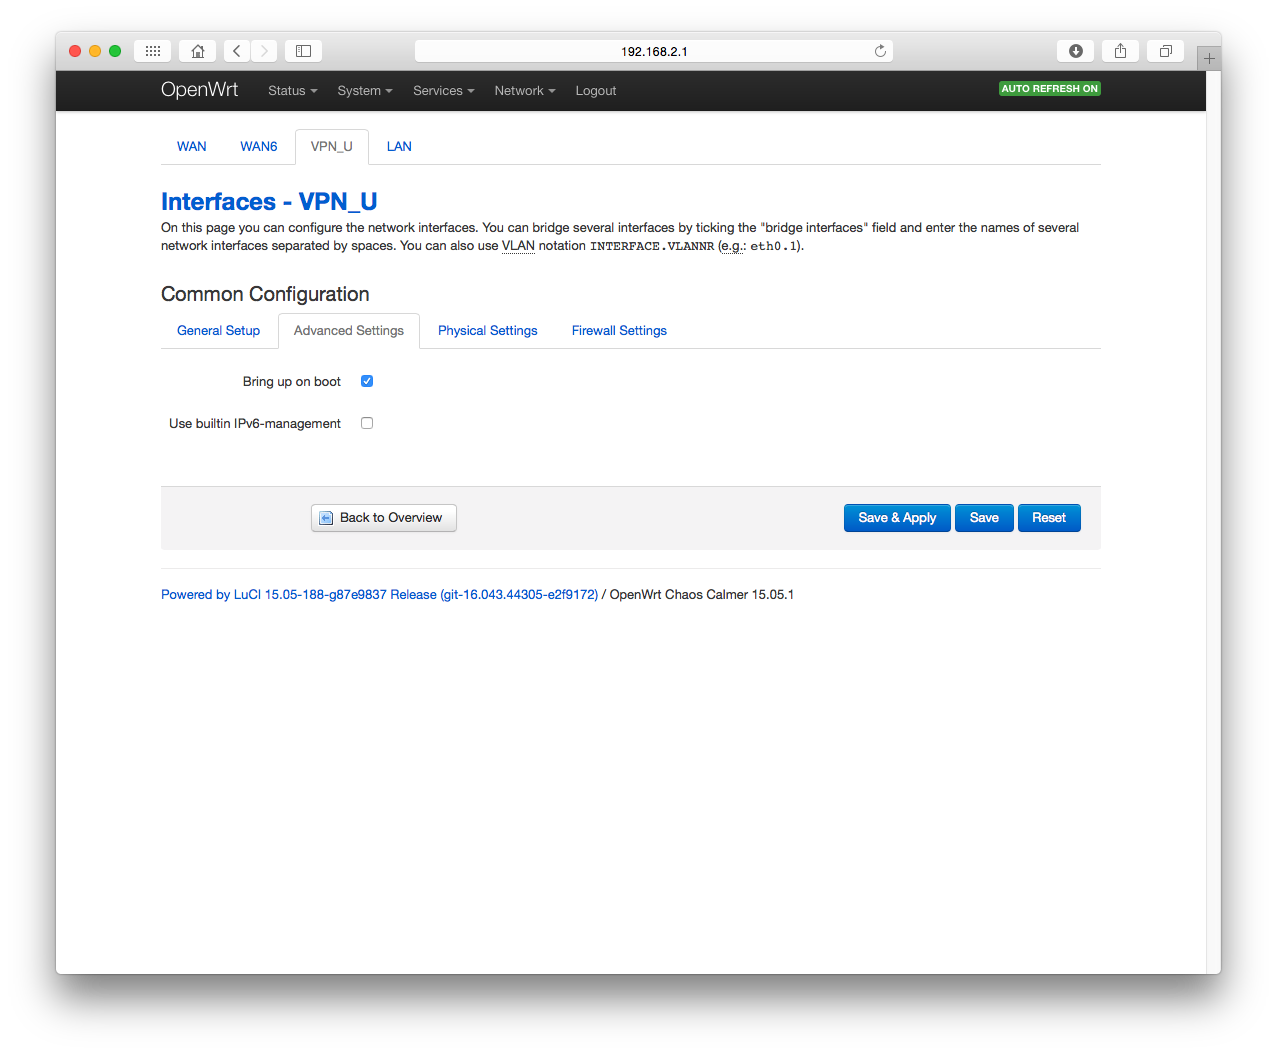Open the General Setup tab
The height and width of the screenshot is (1054, 1277).
point(218,331)
